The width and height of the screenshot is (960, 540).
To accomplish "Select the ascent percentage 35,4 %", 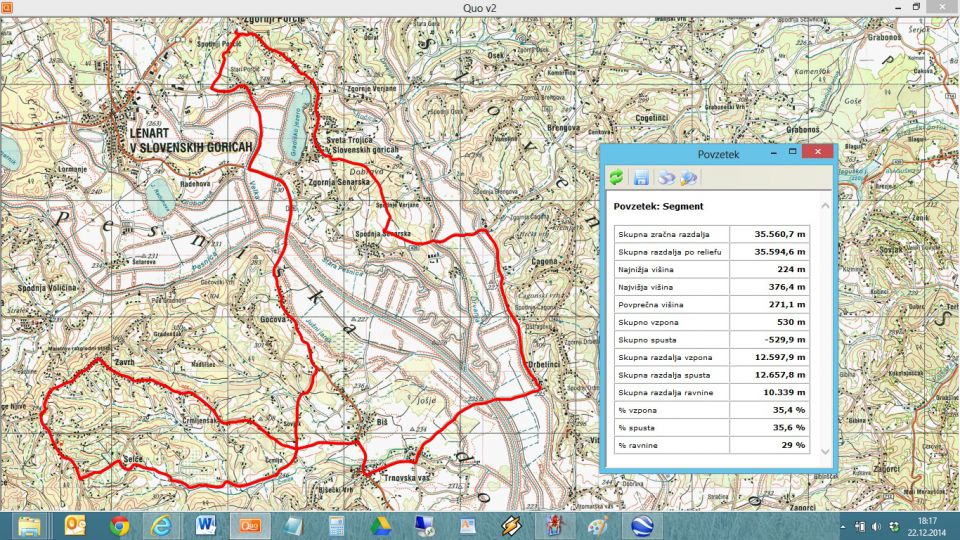I will pyautogui.click(x=789, y=410).
